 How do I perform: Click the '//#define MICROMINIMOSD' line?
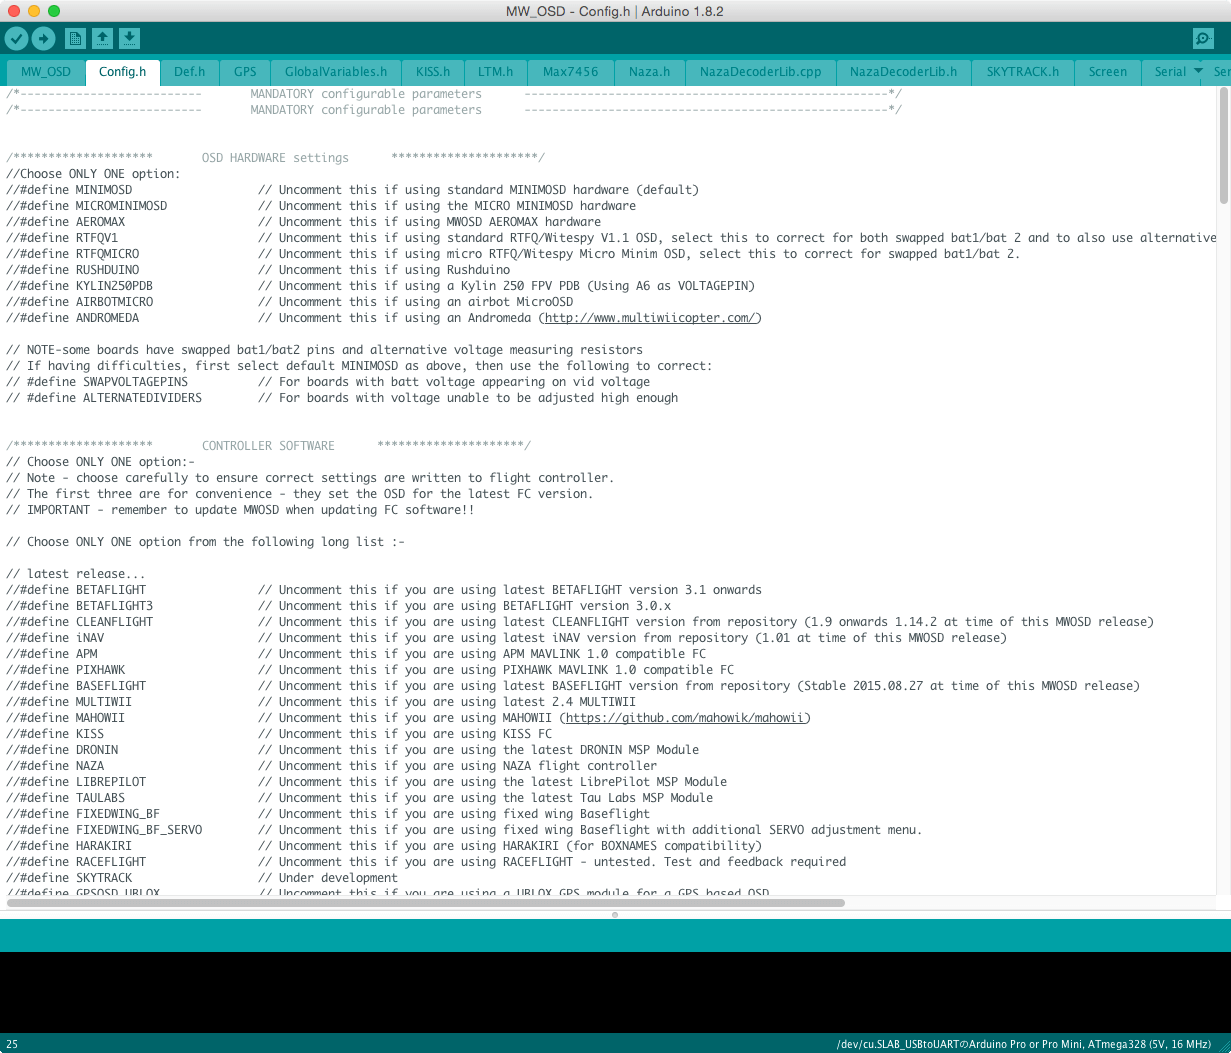coord(321,206)
